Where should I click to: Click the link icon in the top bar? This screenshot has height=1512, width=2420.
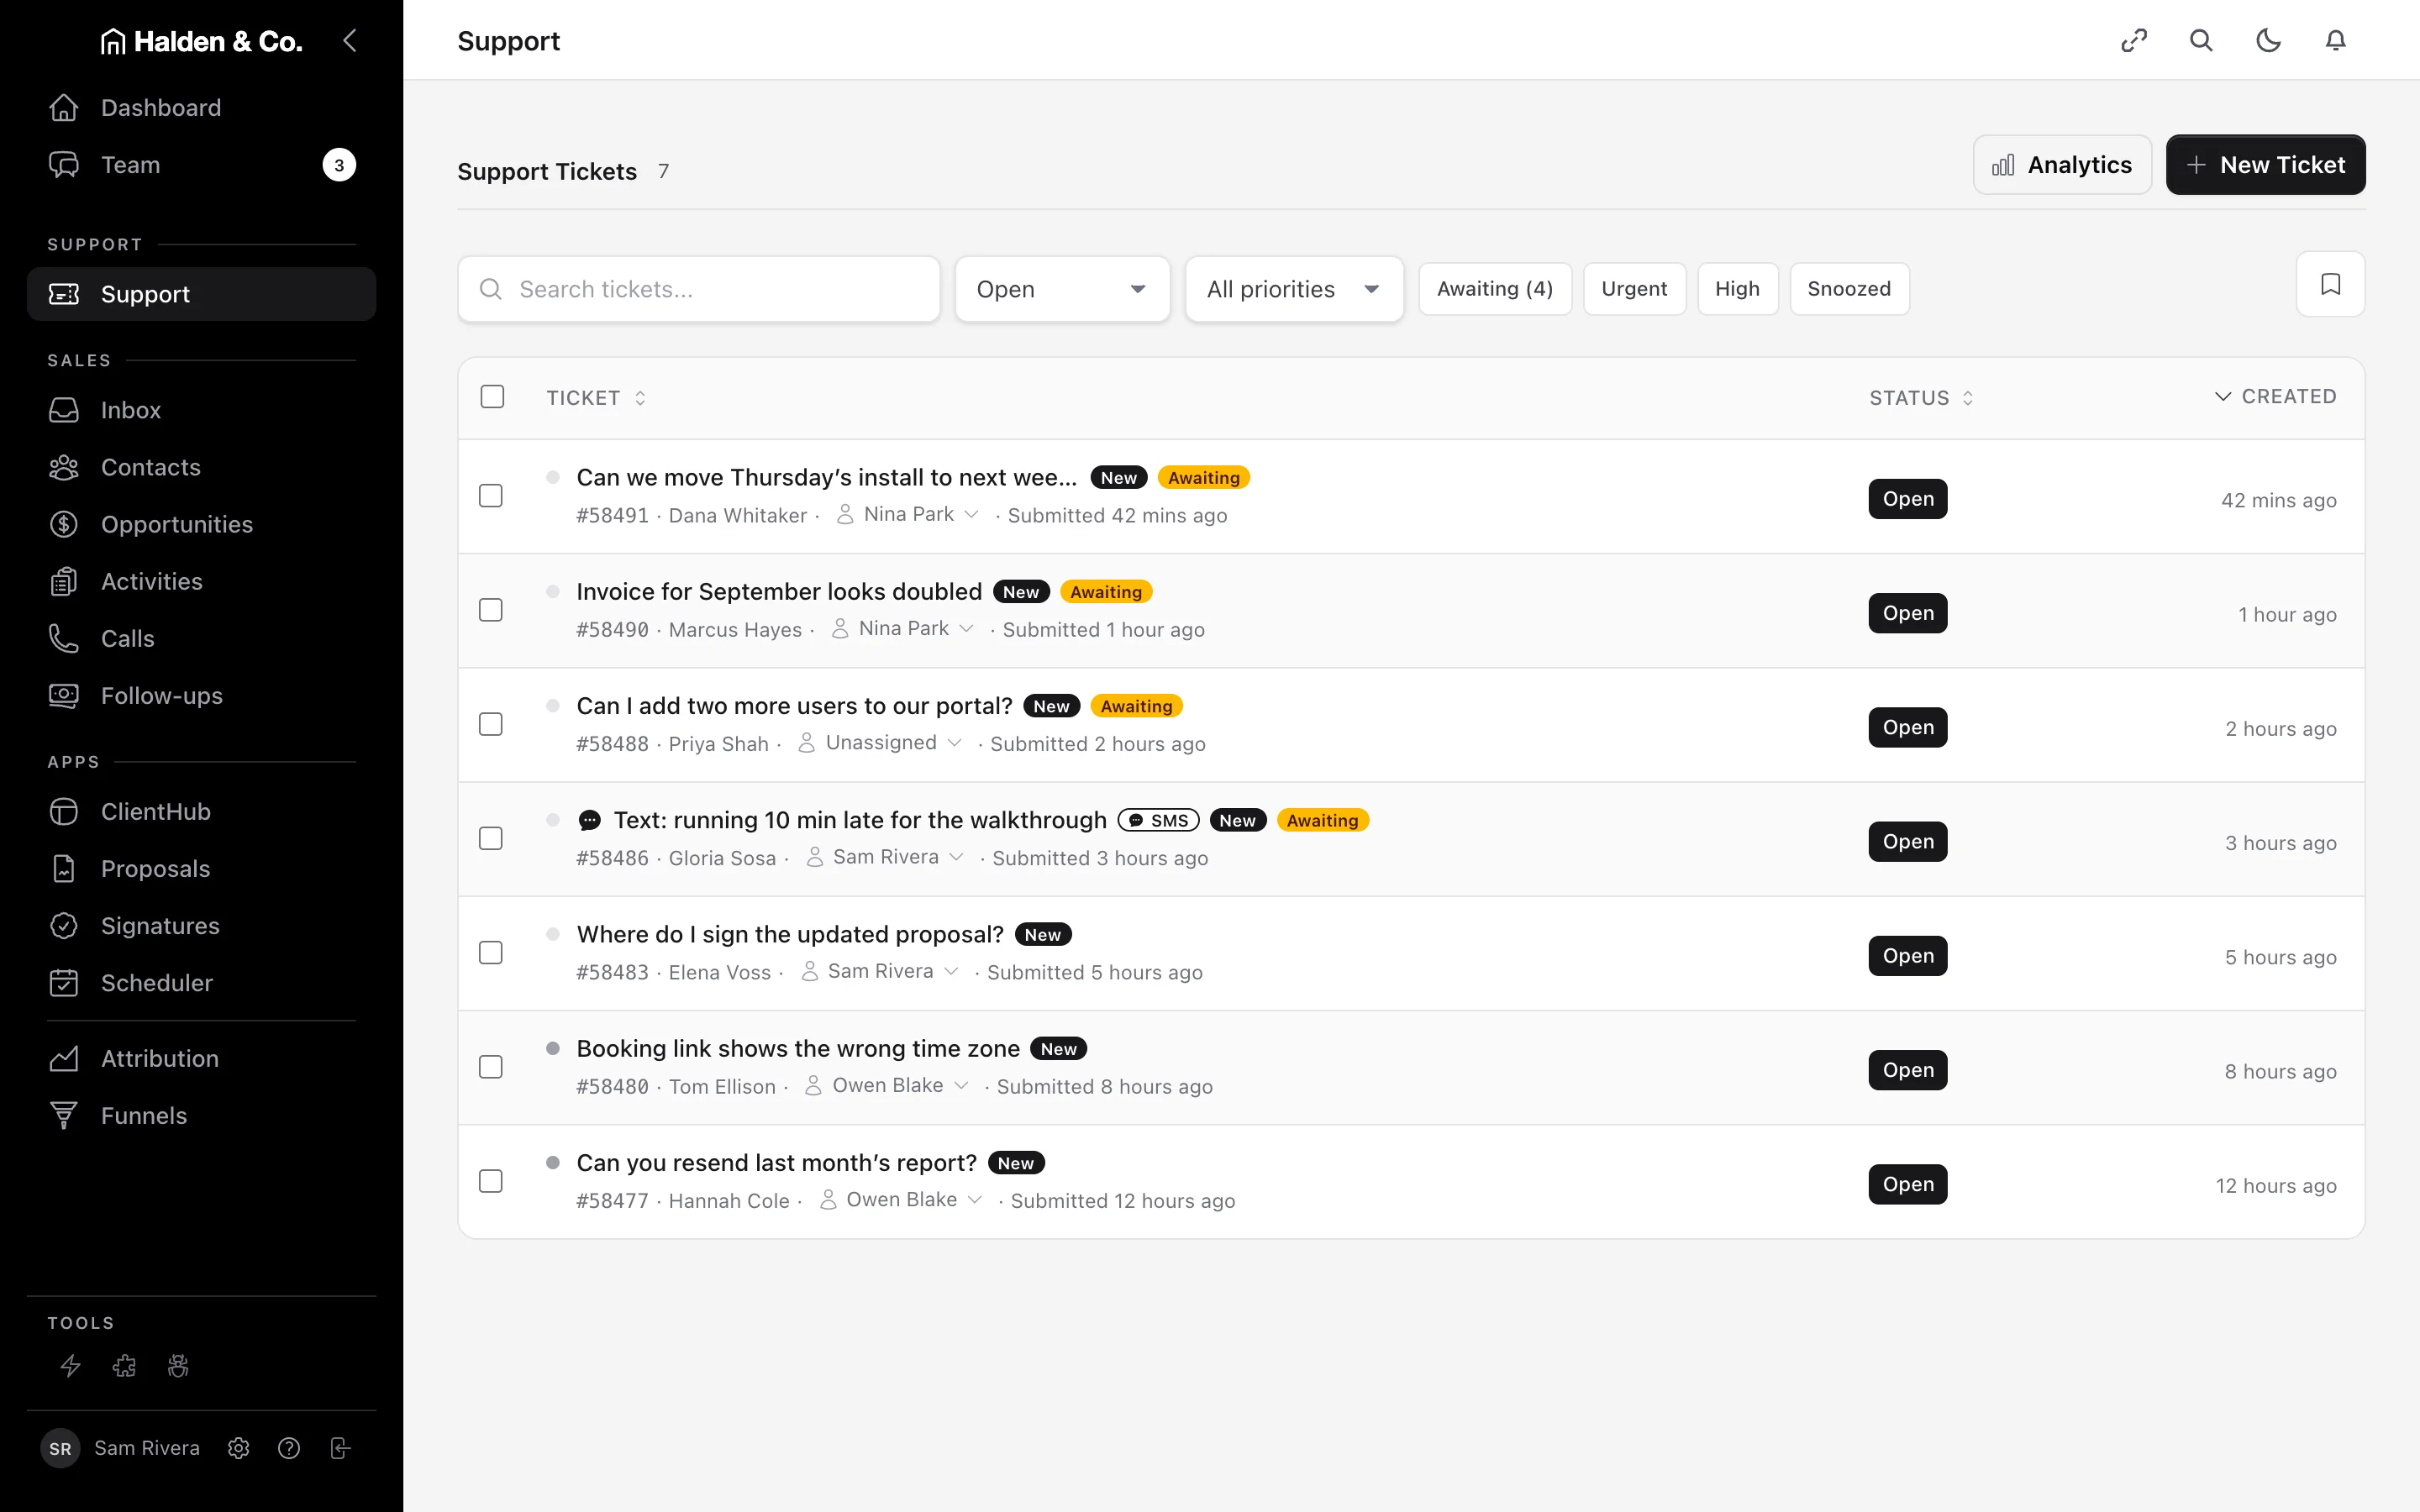pos(2134,40)
